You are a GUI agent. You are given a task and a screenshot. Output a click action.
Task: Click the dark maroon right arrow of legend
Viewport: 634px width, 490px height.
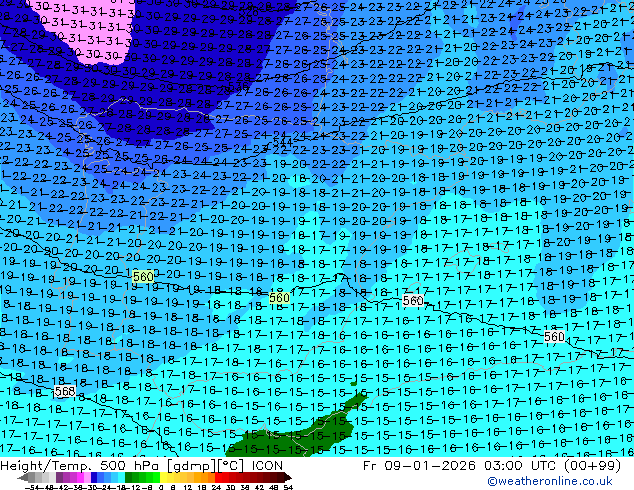[x=287, y=478]
